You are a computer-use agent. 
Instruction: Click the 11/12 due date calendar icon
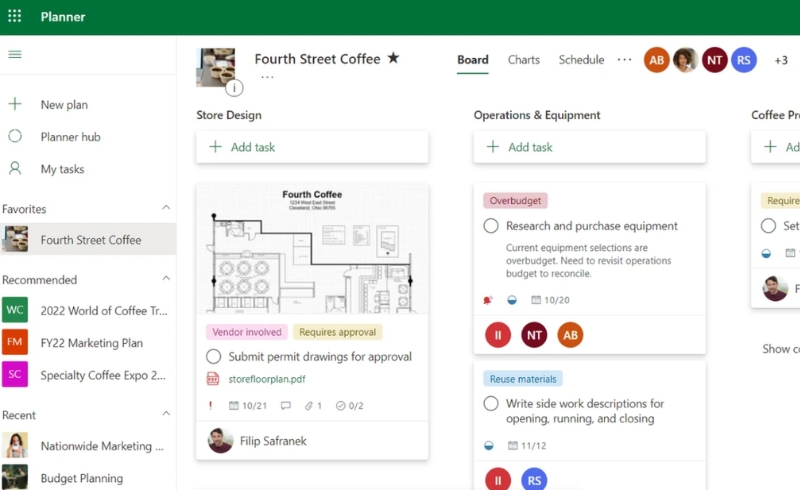coord(513,446)
